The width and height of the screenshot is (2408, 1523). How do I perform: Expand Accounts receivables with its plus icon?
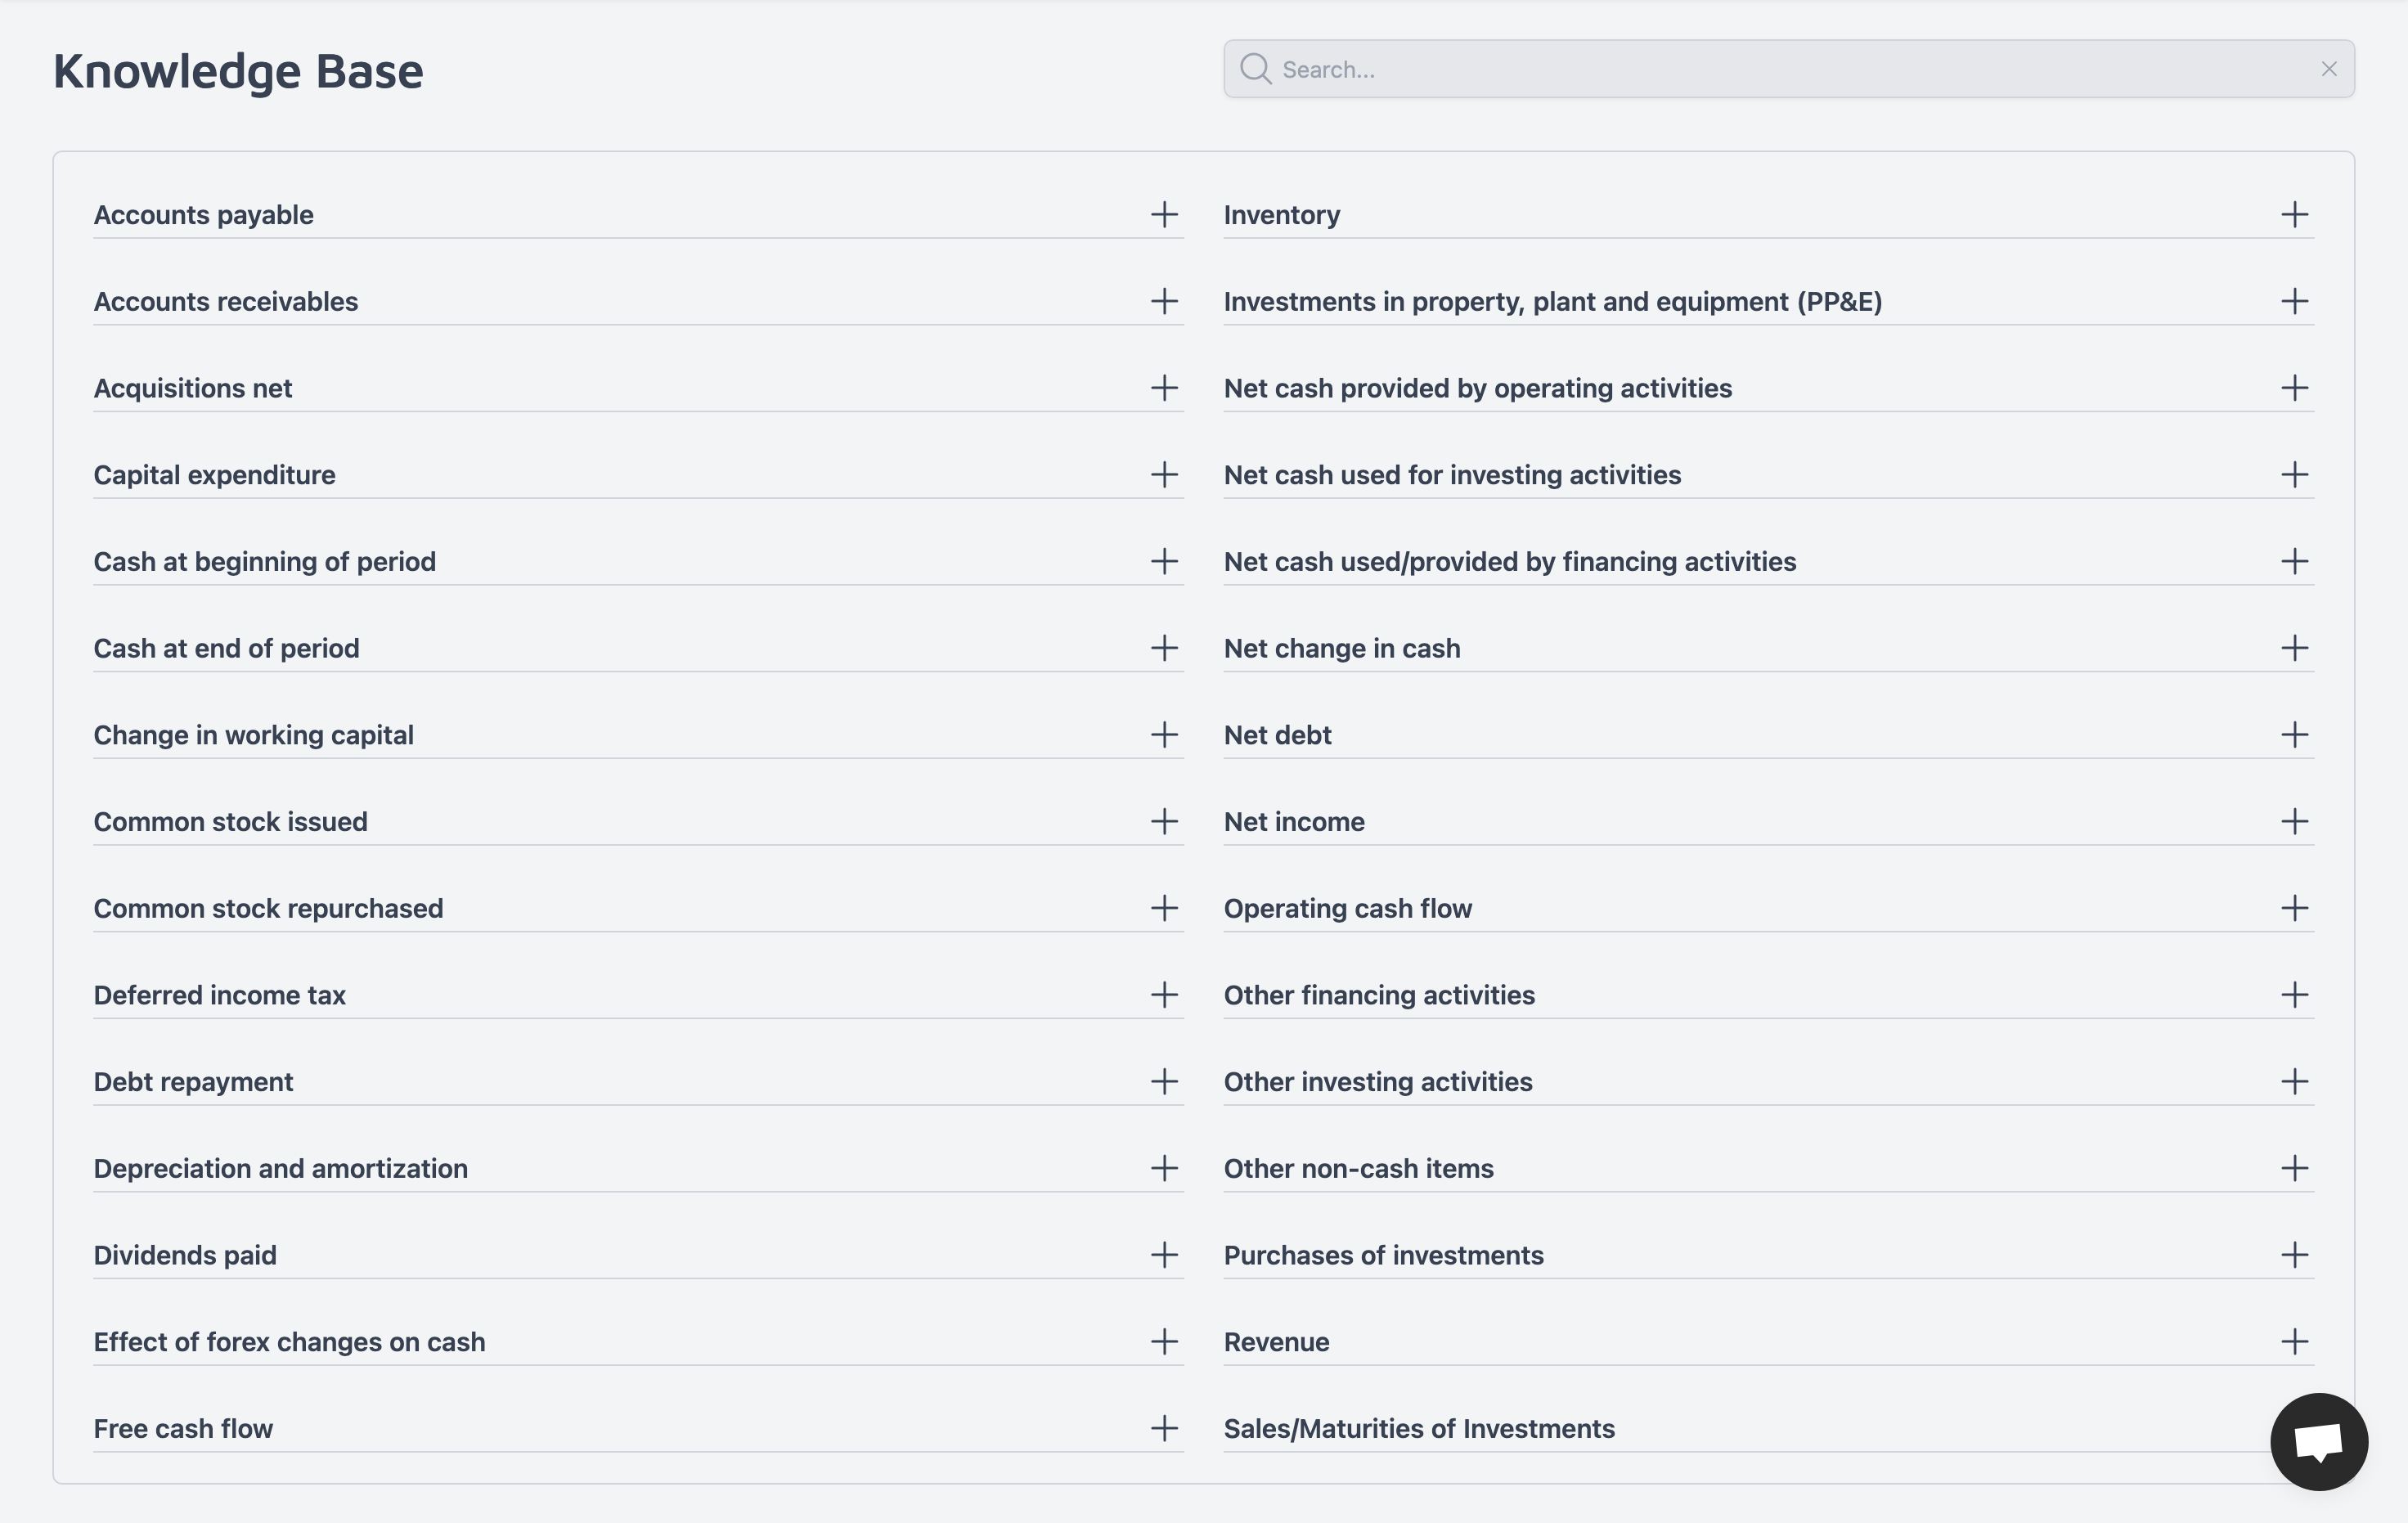[1164, 301]
